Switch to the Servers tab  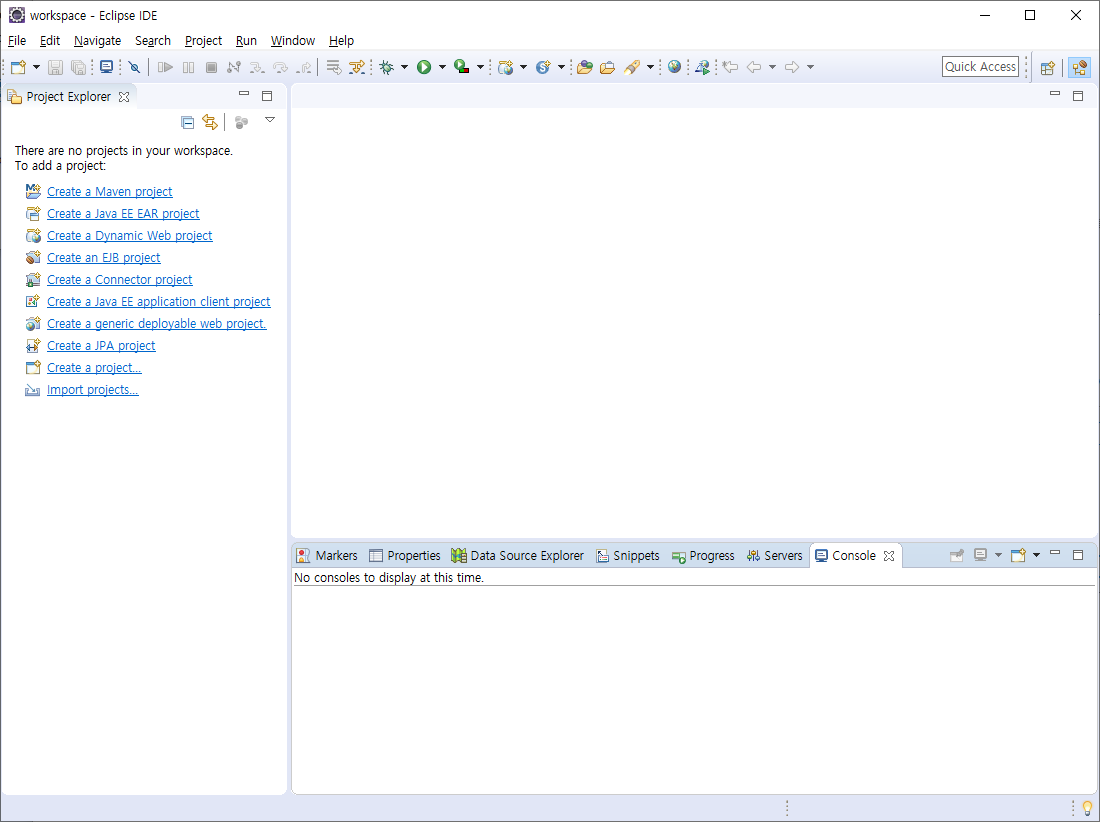[774, 555]
